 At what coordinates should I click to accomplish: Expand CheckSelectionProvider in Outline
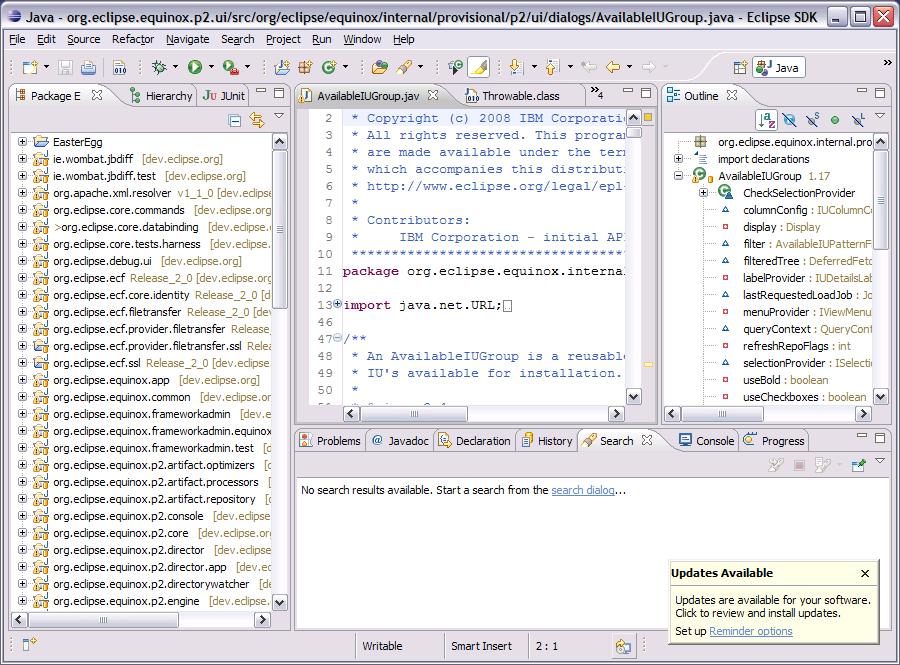tap(704, 193)
